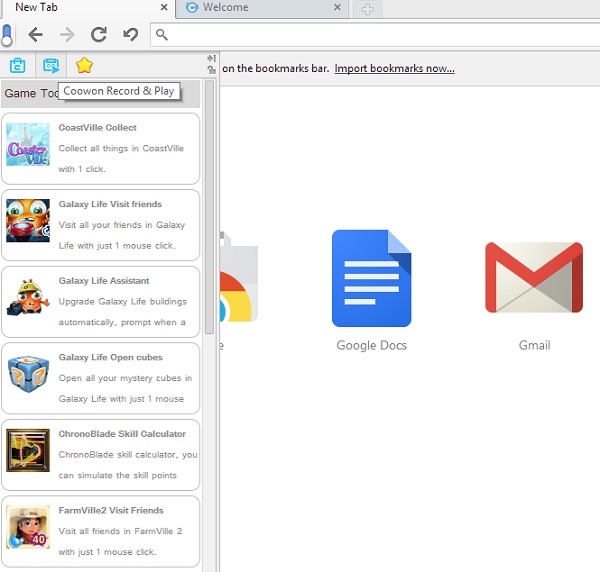Reload the current page
This screenshot has width=600, height=572.
click(99, 35)
